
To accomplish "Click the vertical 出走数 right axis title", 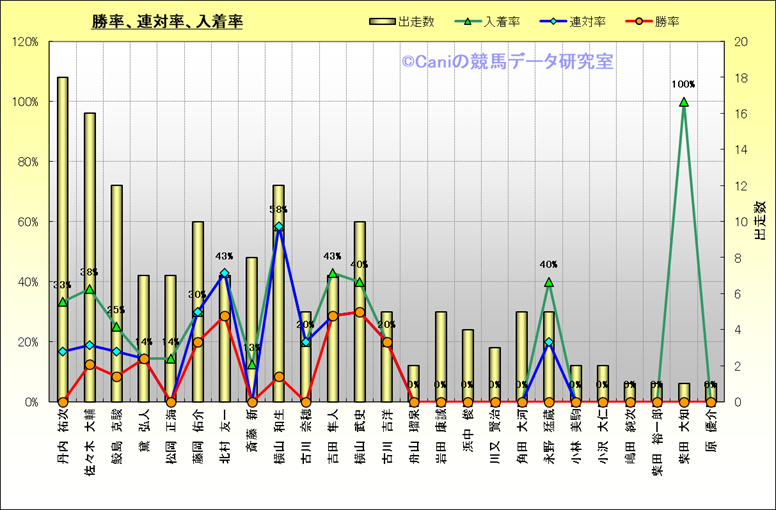I will pyautogui.click(x=759, y=220).
